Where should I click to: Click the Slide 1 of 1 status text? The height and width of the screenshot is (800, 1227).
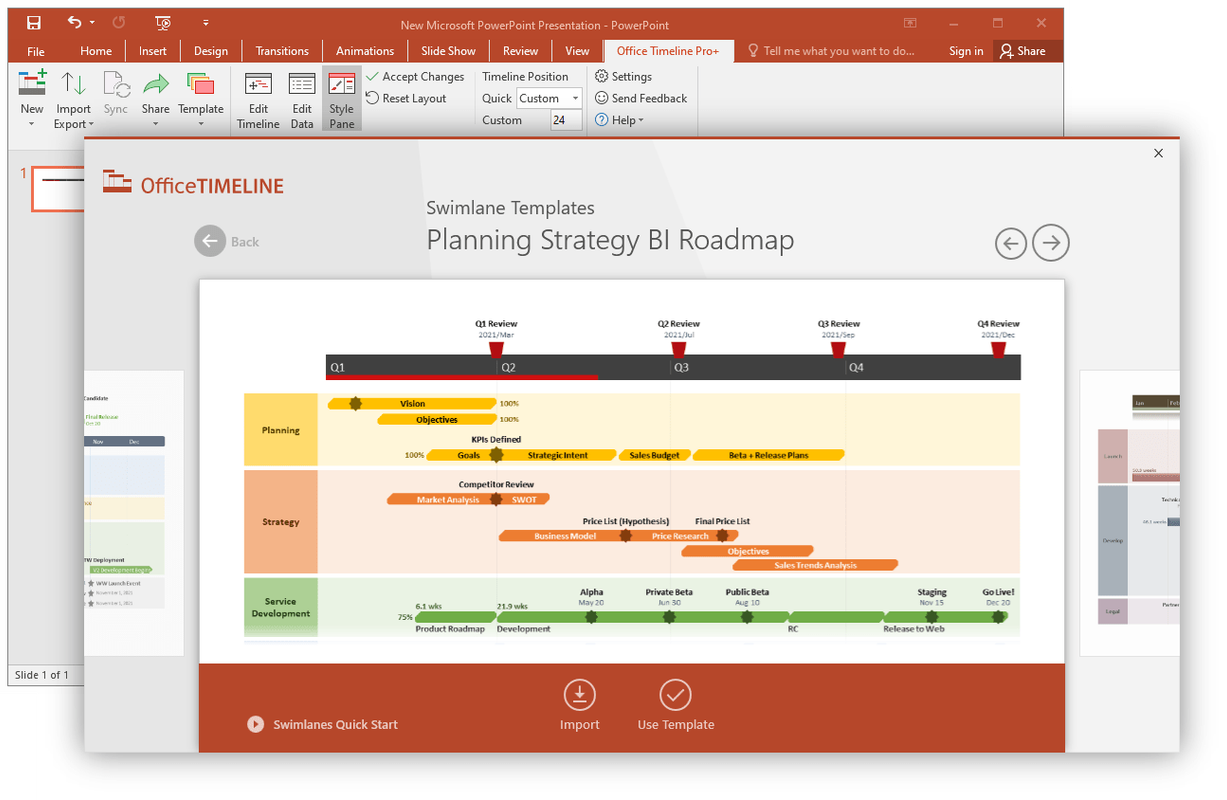41,675
